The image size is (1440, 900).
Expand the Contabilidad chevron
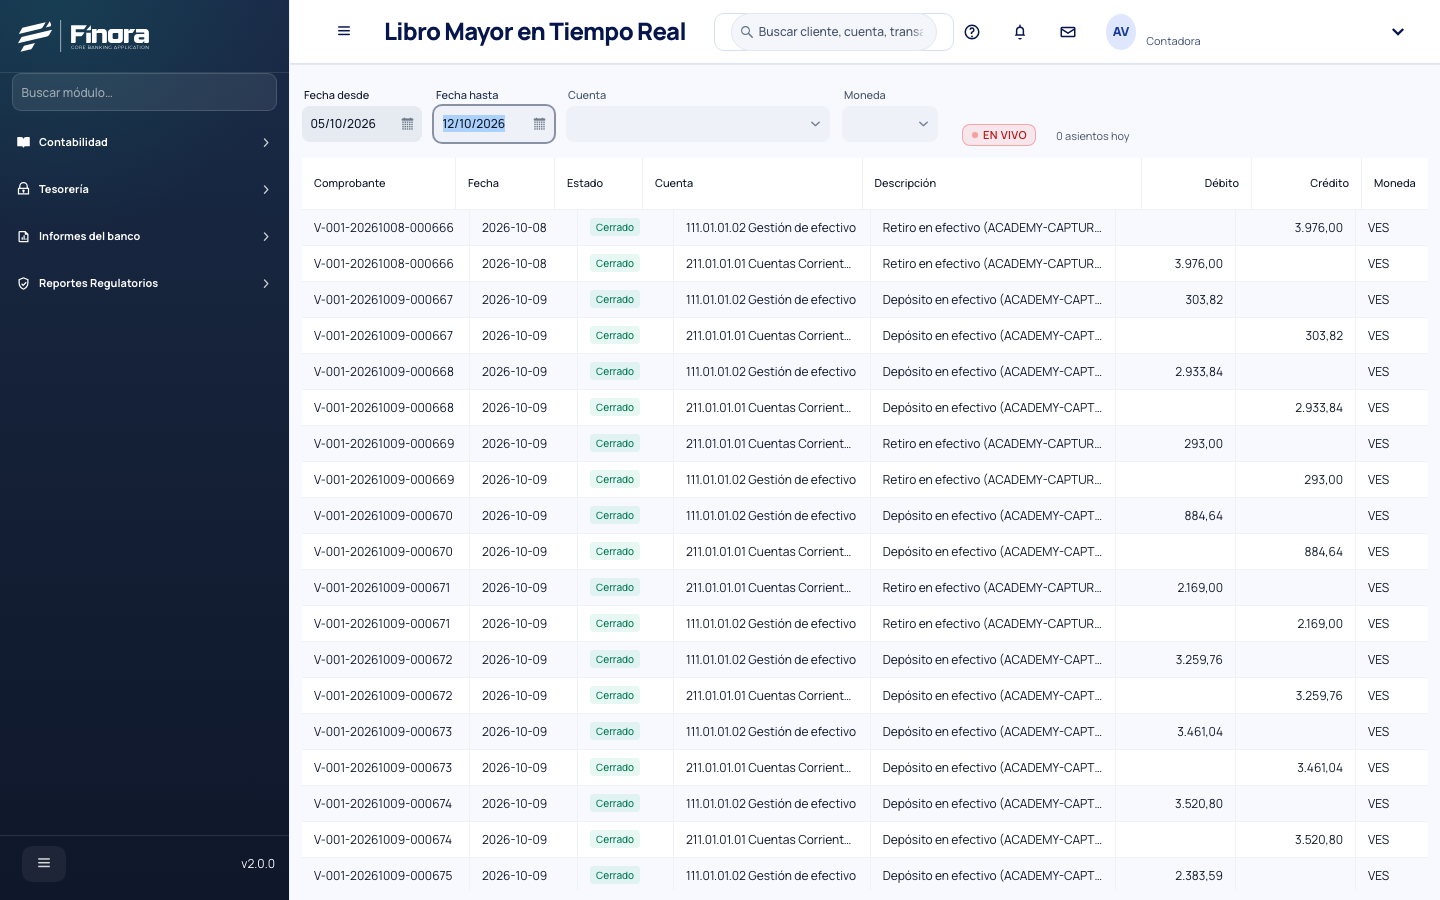(x=266, y=143)
